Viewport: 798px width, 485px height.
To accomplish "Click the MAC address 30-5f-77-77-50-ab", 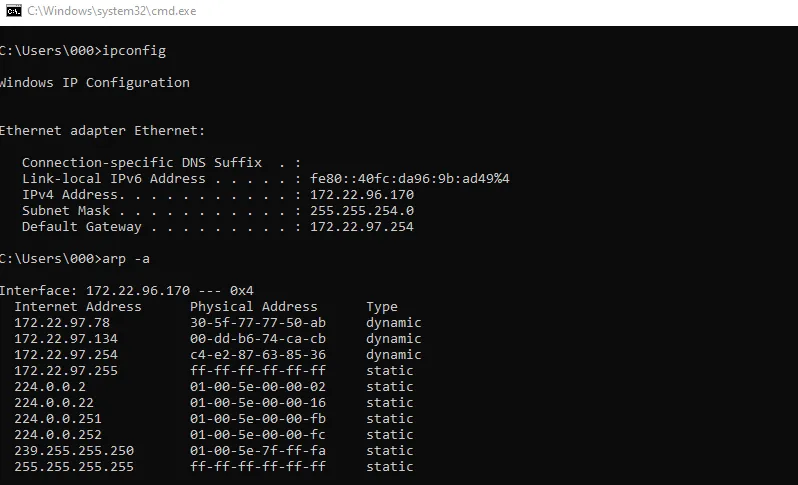I will 258,322.
